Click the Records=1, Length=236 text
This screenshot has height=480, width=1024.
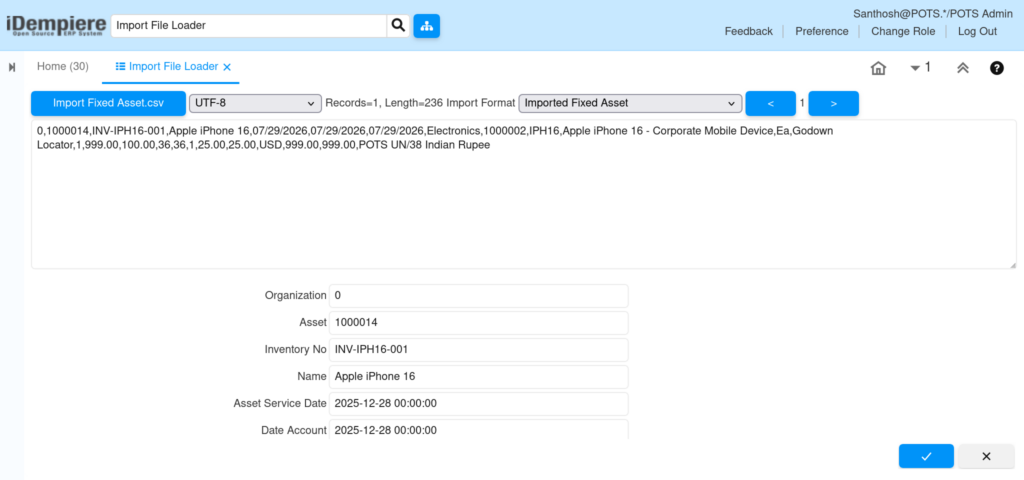(x=384, y=103)
